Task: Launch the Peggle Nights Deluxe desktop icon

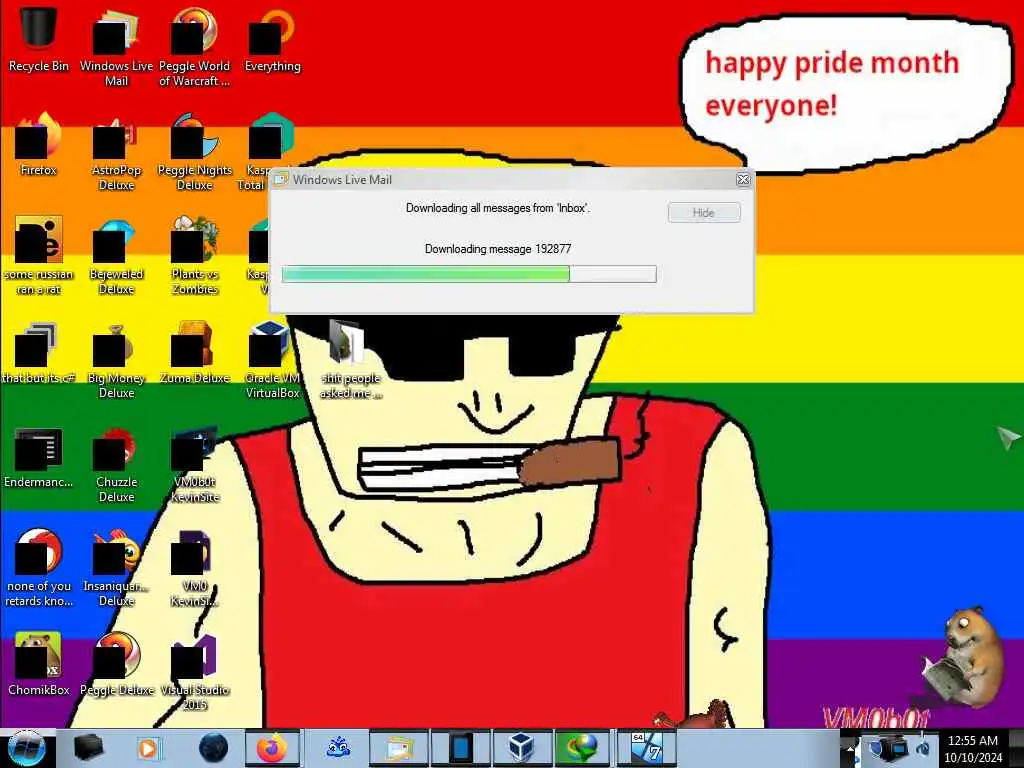Action: click(195, 152)
